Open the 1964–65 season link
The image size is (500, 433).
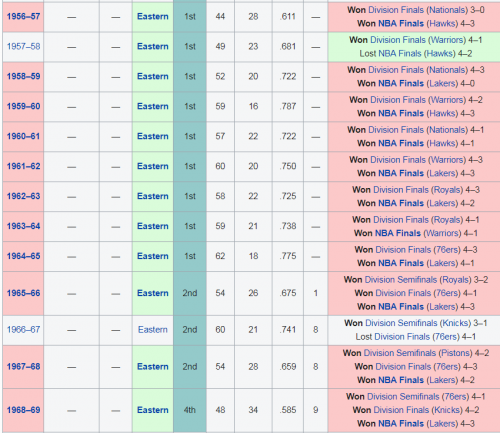(23, 256)
